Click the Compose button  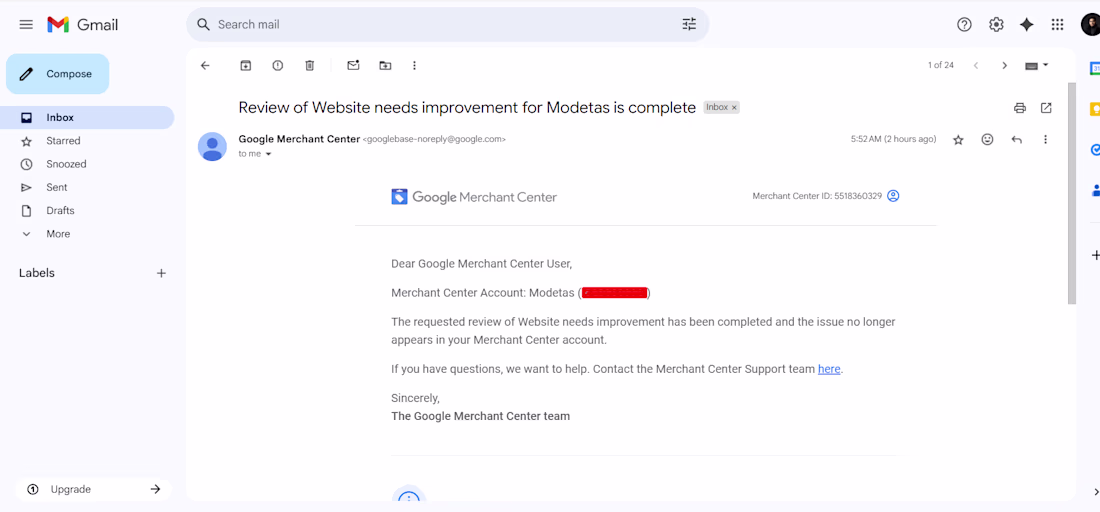pyautogui.click(x=58, y=74)
